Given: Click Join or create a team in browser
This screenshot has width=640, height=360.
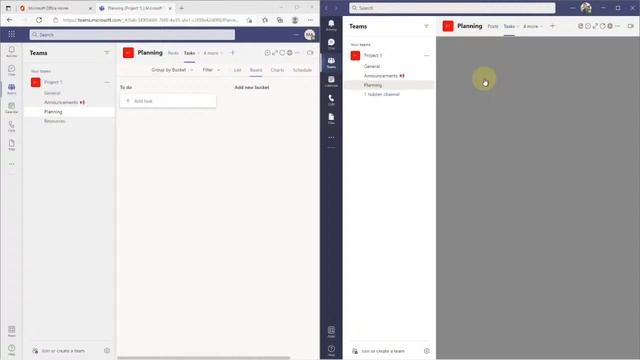Looking at the screenshot, I should coord(58,351).
